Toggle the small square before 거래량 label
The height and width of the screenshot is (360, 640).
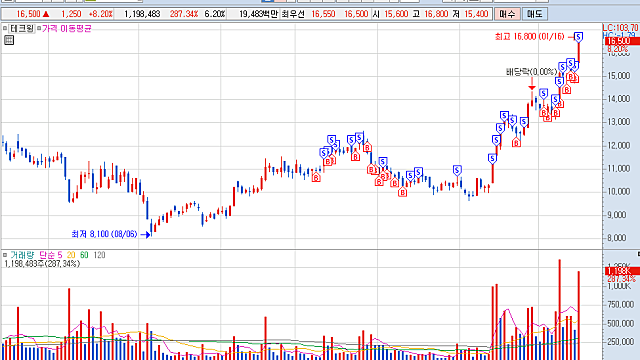point(5,255)
